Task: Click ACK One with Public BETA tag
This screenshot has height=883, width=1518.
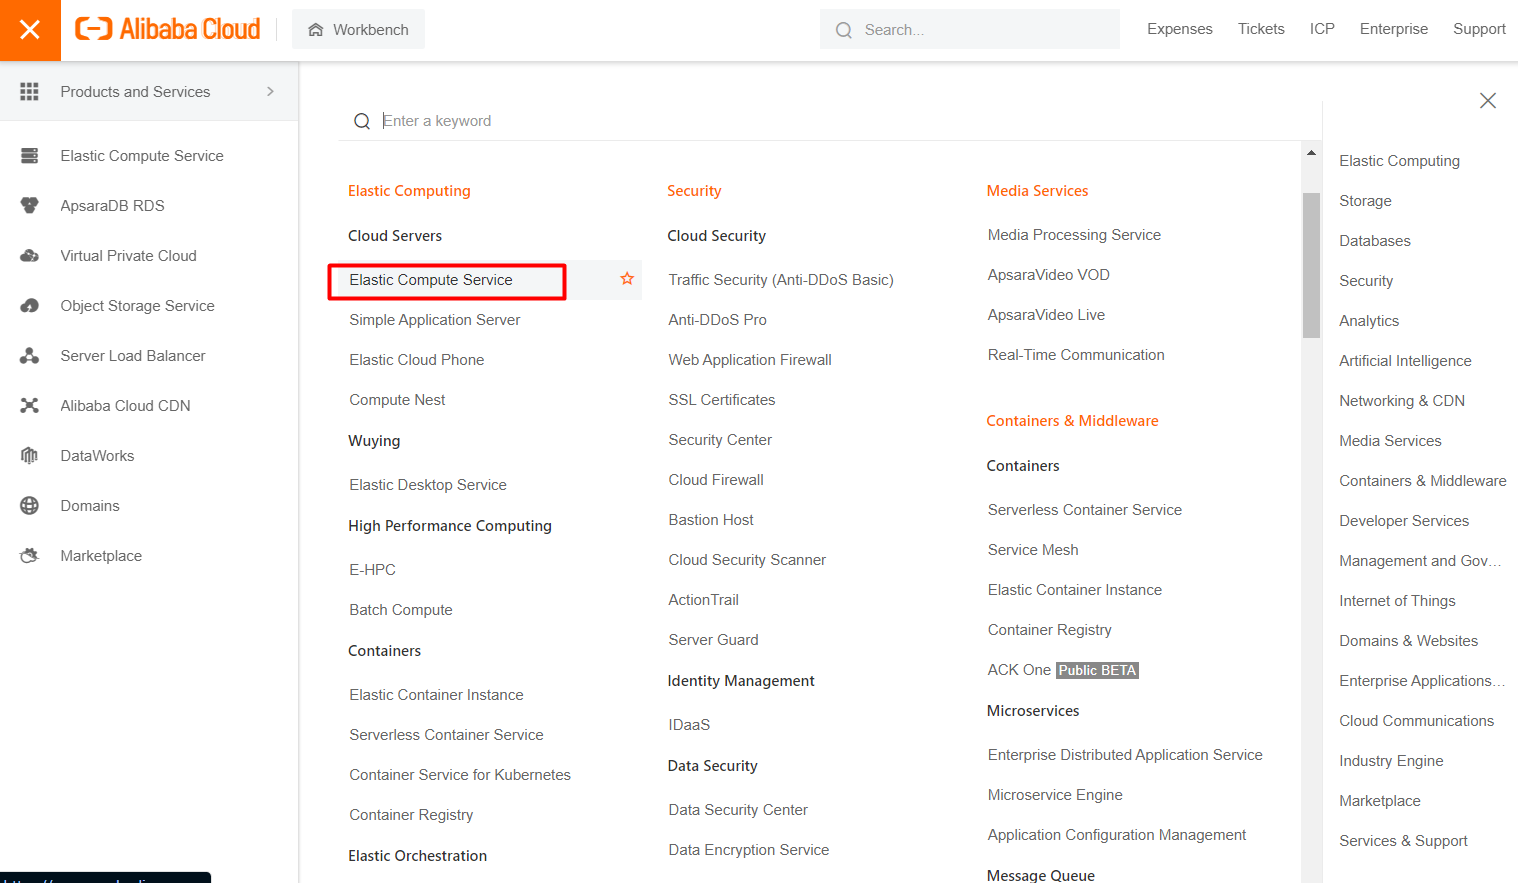Action: click(x=1019, y=669)
